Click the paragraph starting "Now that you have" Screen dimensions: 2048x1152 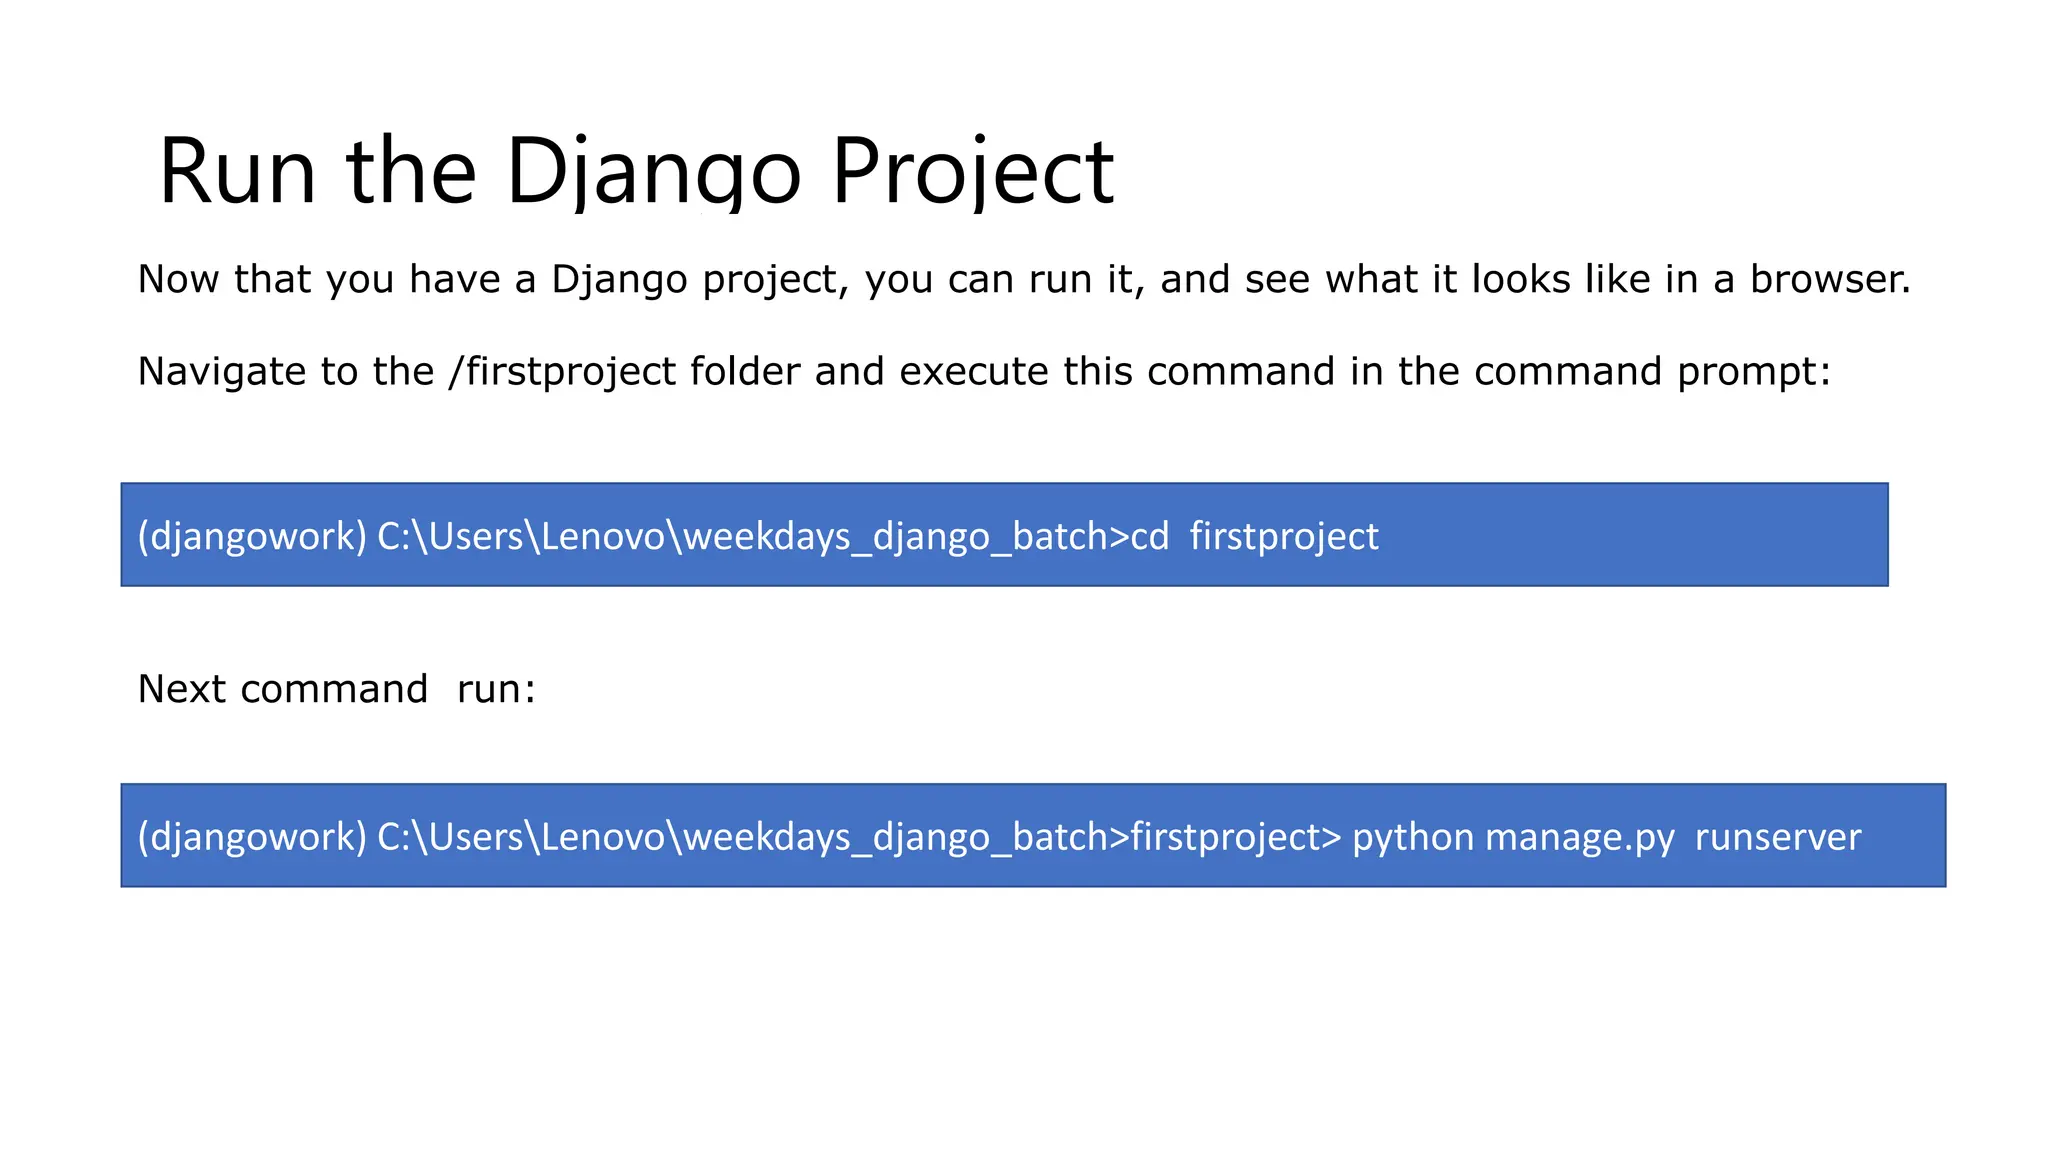pyautogui.click(x=1023, y=279)
